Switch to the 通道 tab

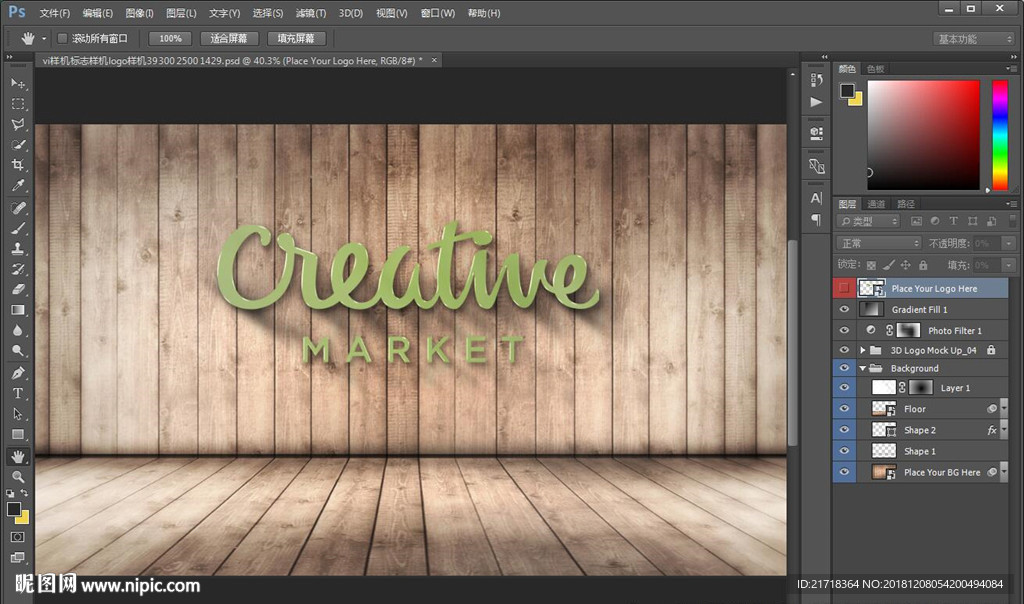click(x=876, y=204)
